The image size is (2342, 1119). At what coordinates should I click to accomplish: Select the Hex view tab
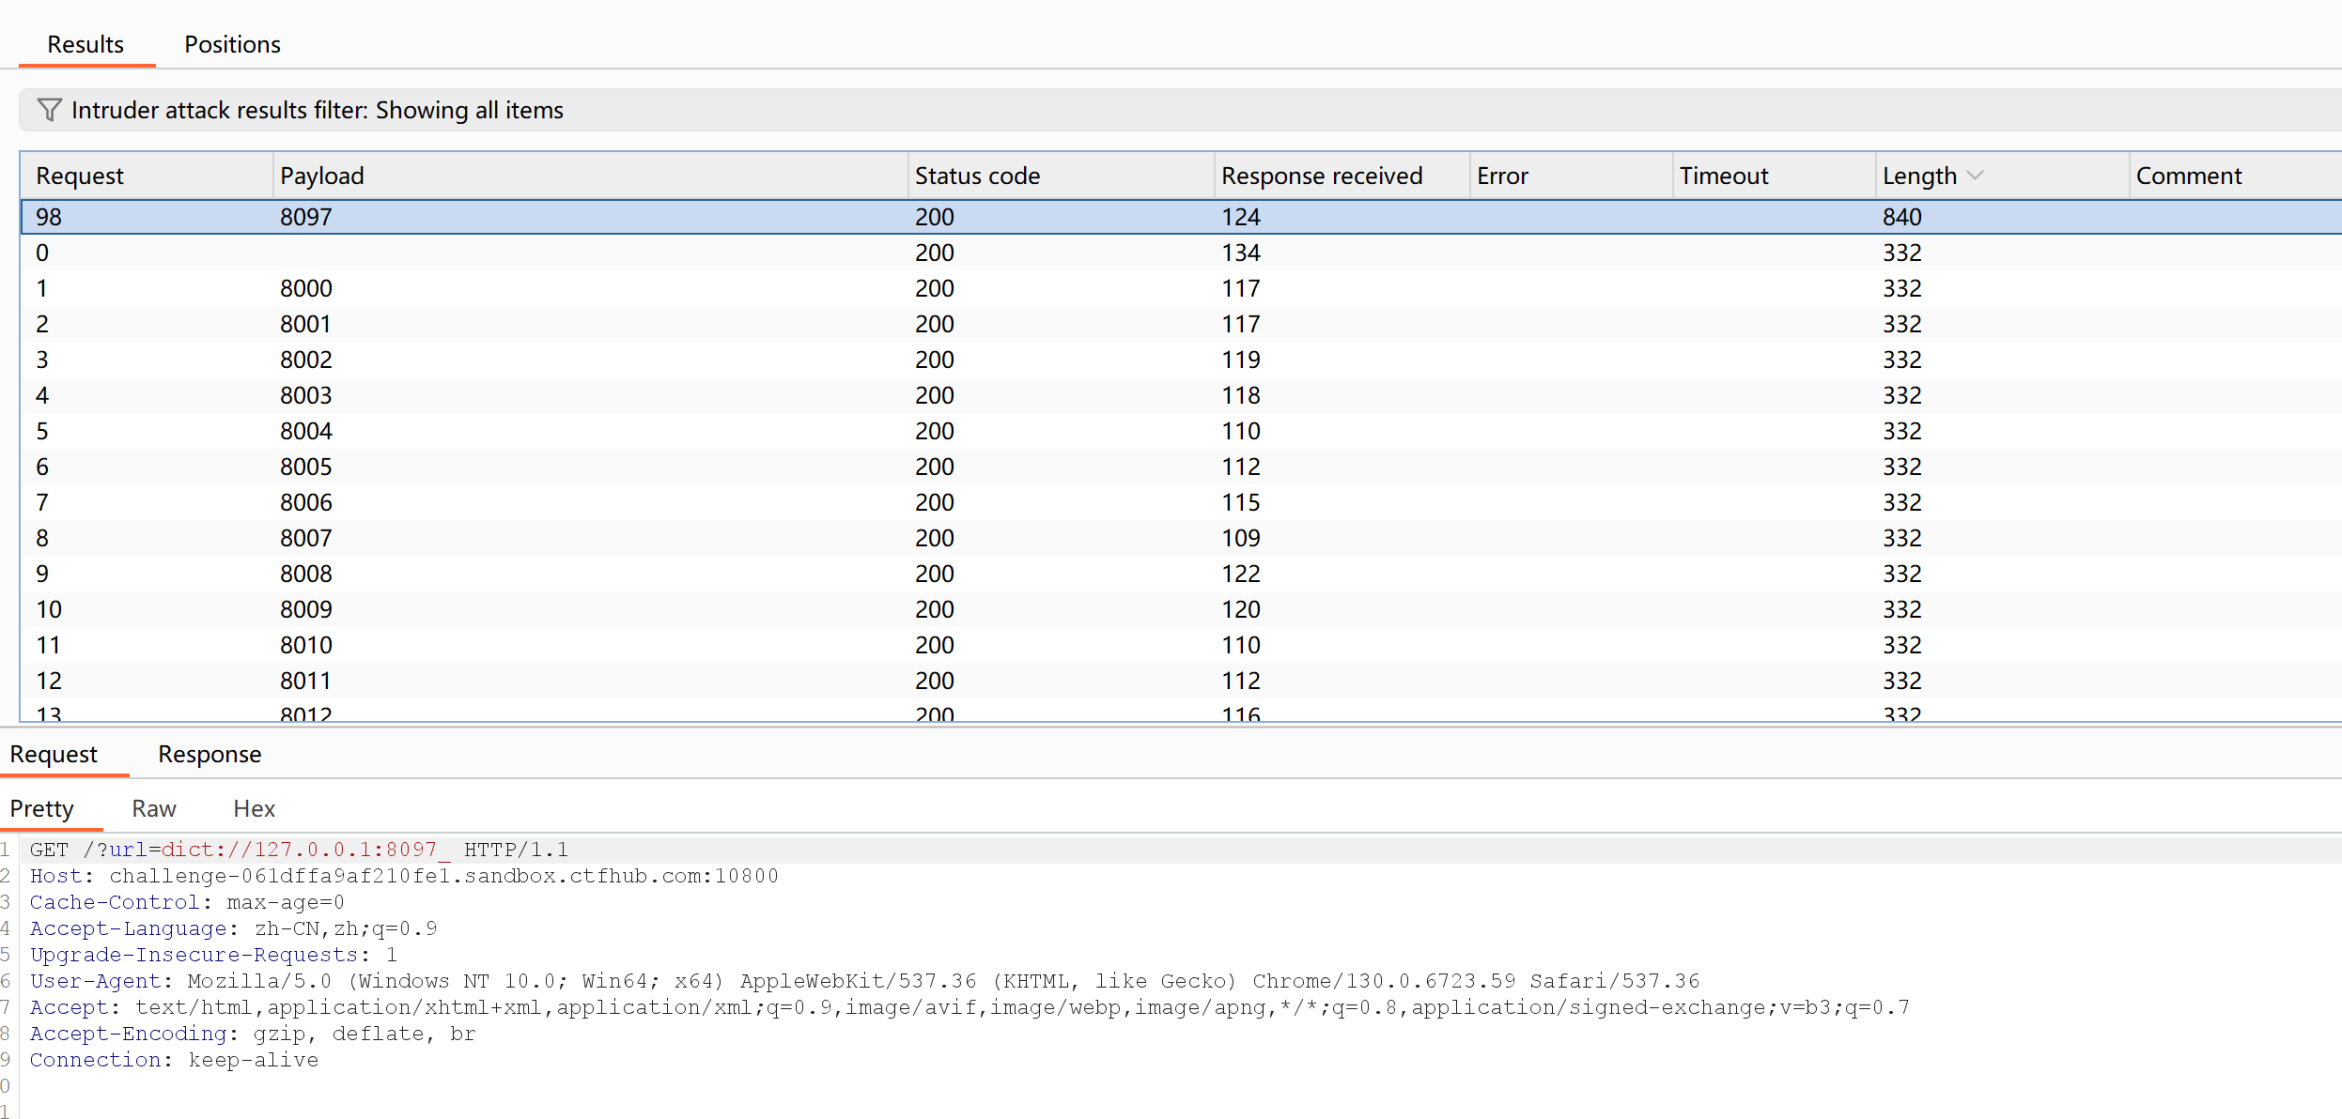coord(254,808)
